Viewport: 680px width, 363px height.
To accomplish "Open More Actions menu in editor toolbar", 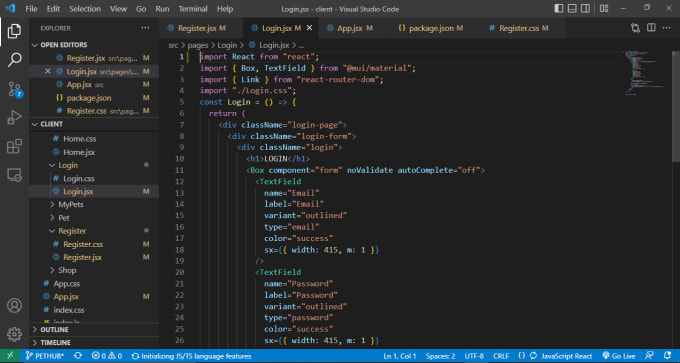I will pos(667,28).
